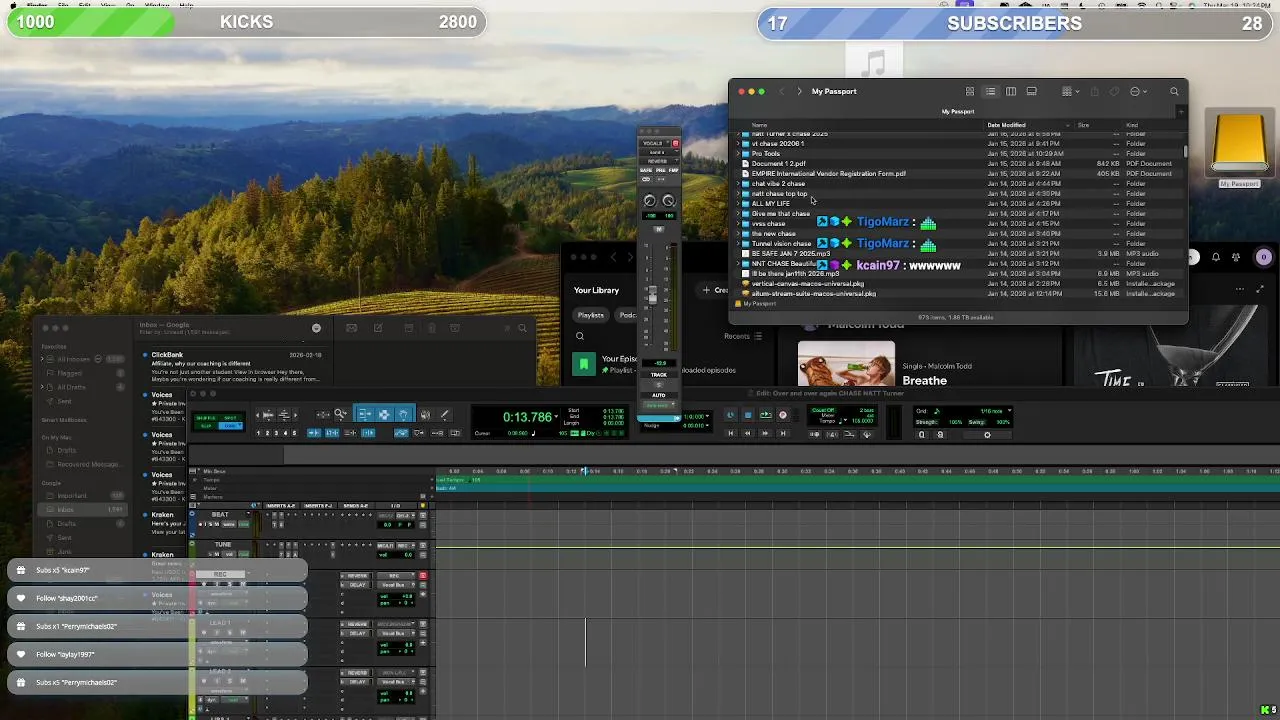1280x720 pixels.
Task: Open My Passport drive on desktop
Action: pyautogui.click(x=1240, y=148)
